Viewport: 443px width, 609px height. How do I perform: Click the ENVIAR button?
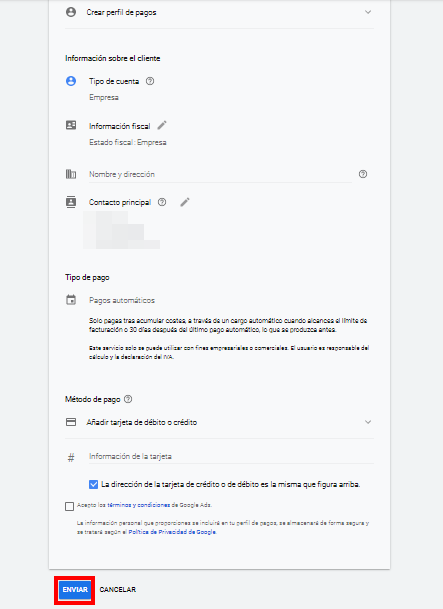[x=75, y=590]
